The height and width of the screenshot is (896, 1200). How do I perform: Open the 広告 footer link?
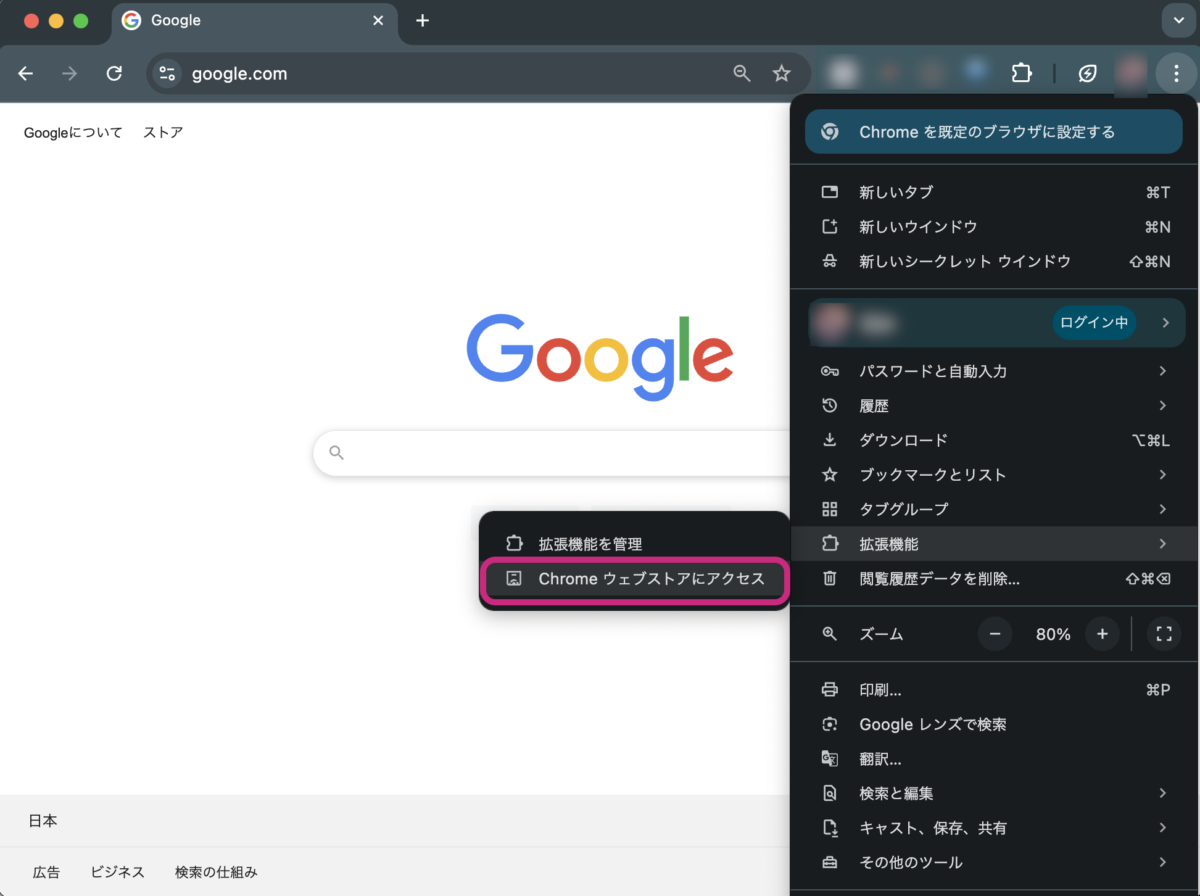pyautogui.click(x=46, y=872)
